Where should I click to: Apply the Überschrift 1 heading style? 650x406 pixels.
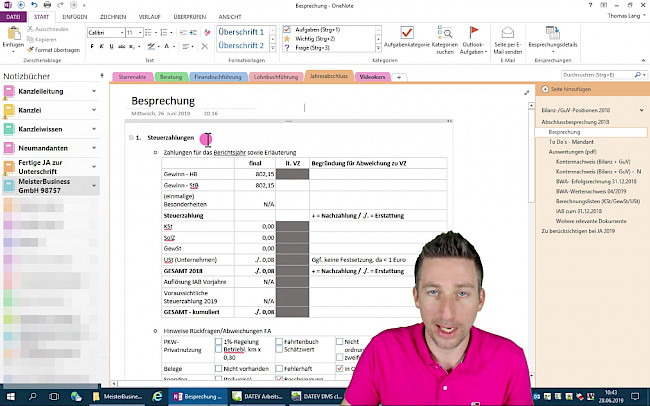[241, 32]
